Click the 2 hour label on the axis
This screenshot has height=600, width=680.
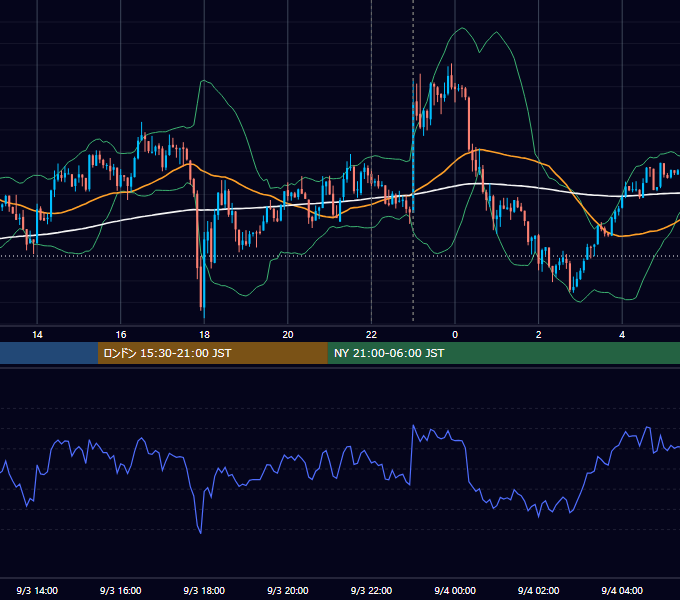[539, 335]
